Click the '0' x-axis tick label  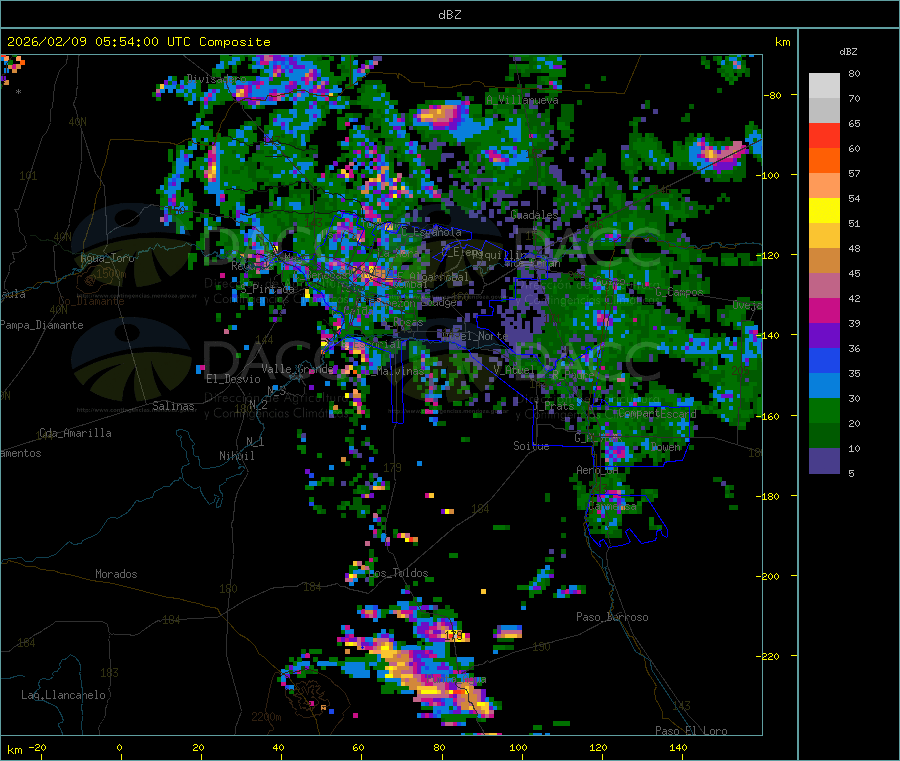(x=119, y=747)
